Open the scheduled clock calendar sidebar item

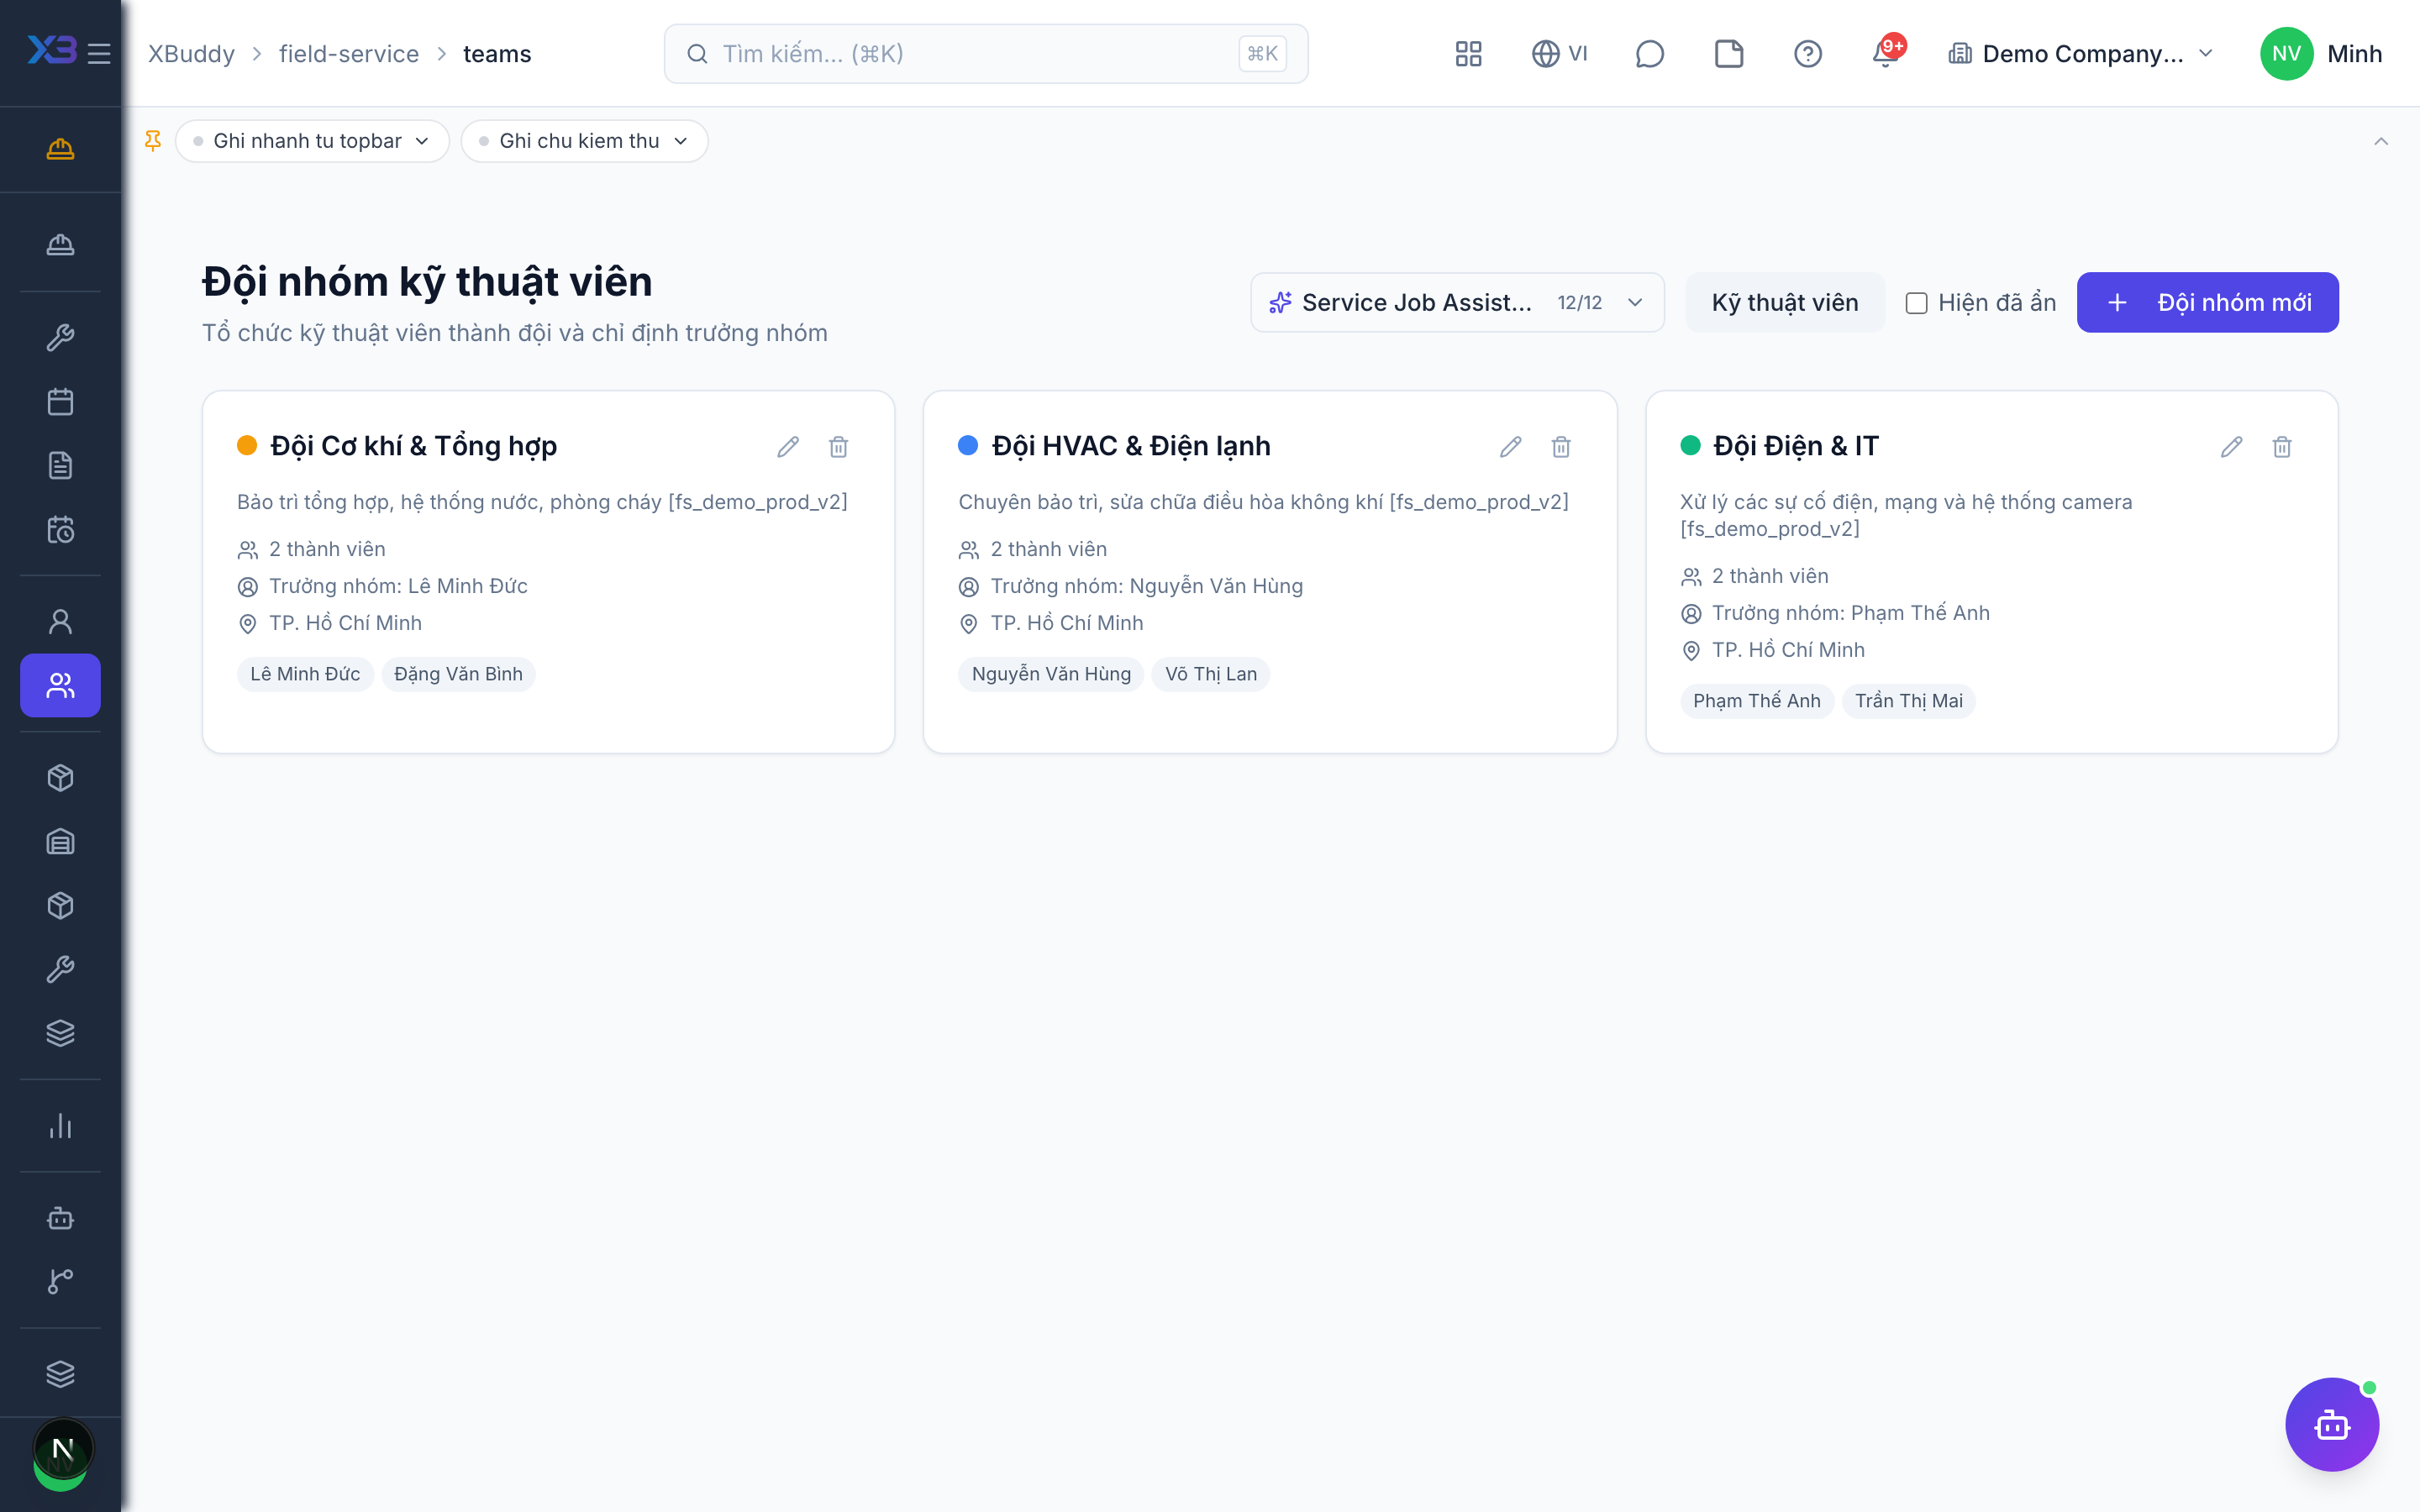click(60, 529)
